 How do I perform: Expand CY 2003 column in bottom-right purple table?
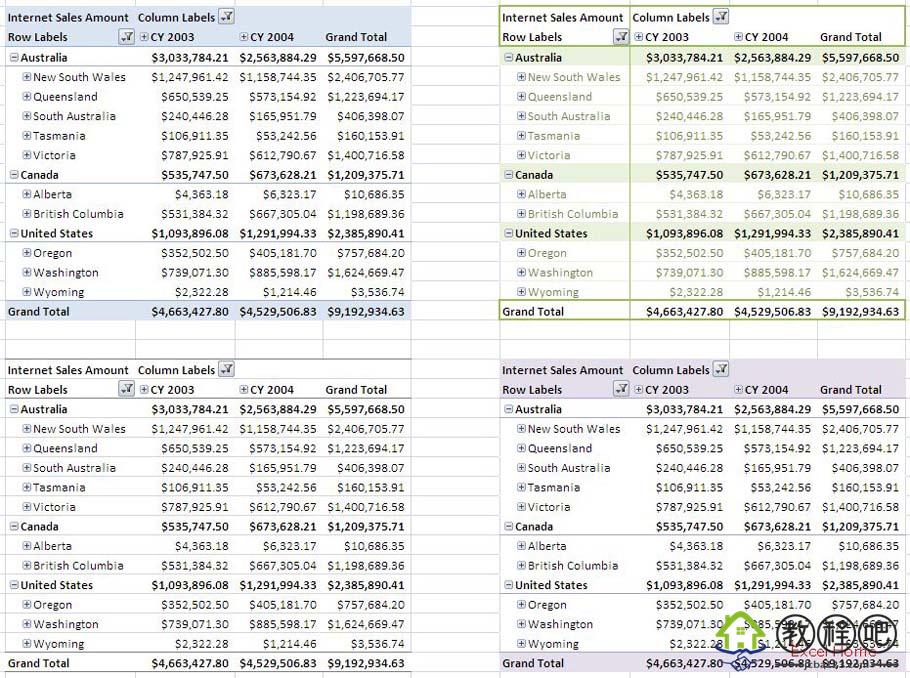click(638, 390)
